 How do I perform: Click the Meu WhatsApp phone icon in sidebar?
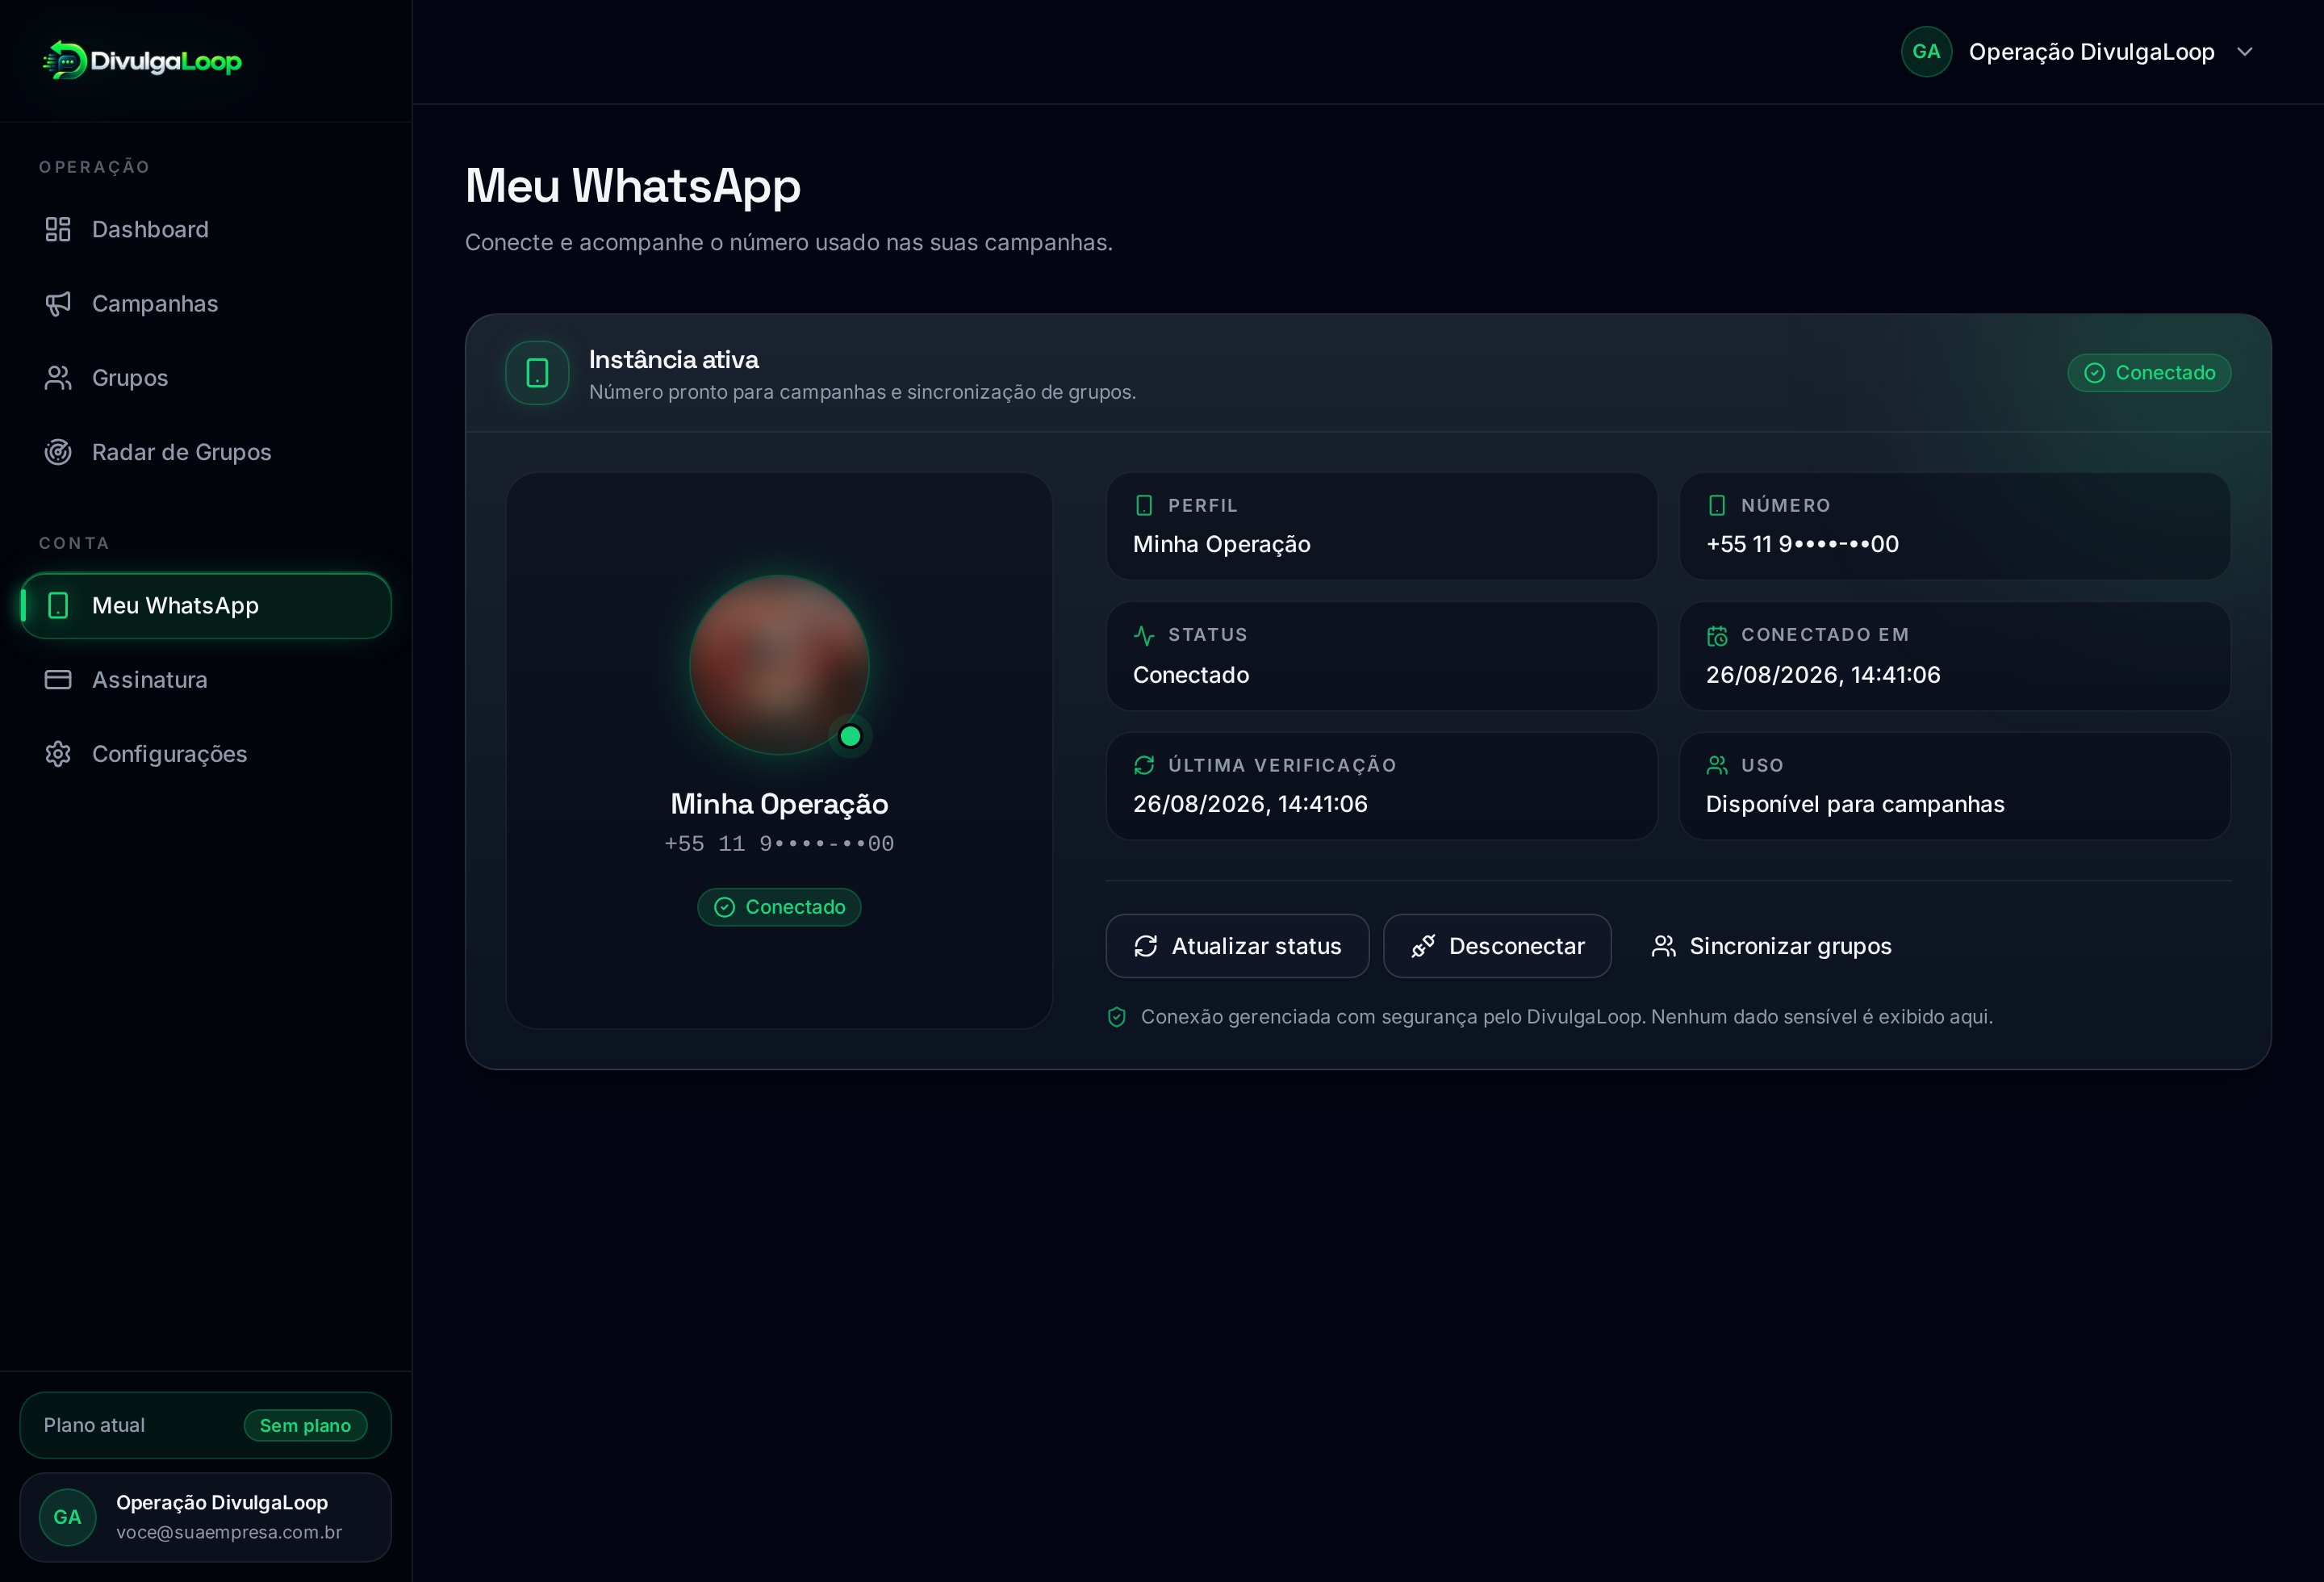(58, 605)
